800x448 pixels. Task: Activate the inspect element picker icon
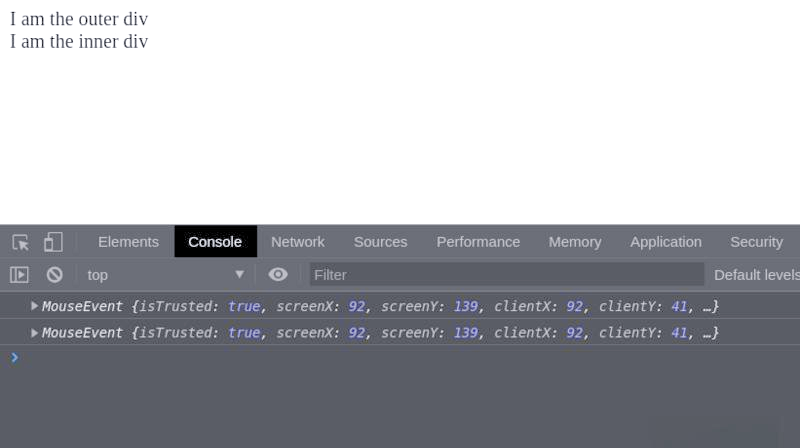[20, 242]
